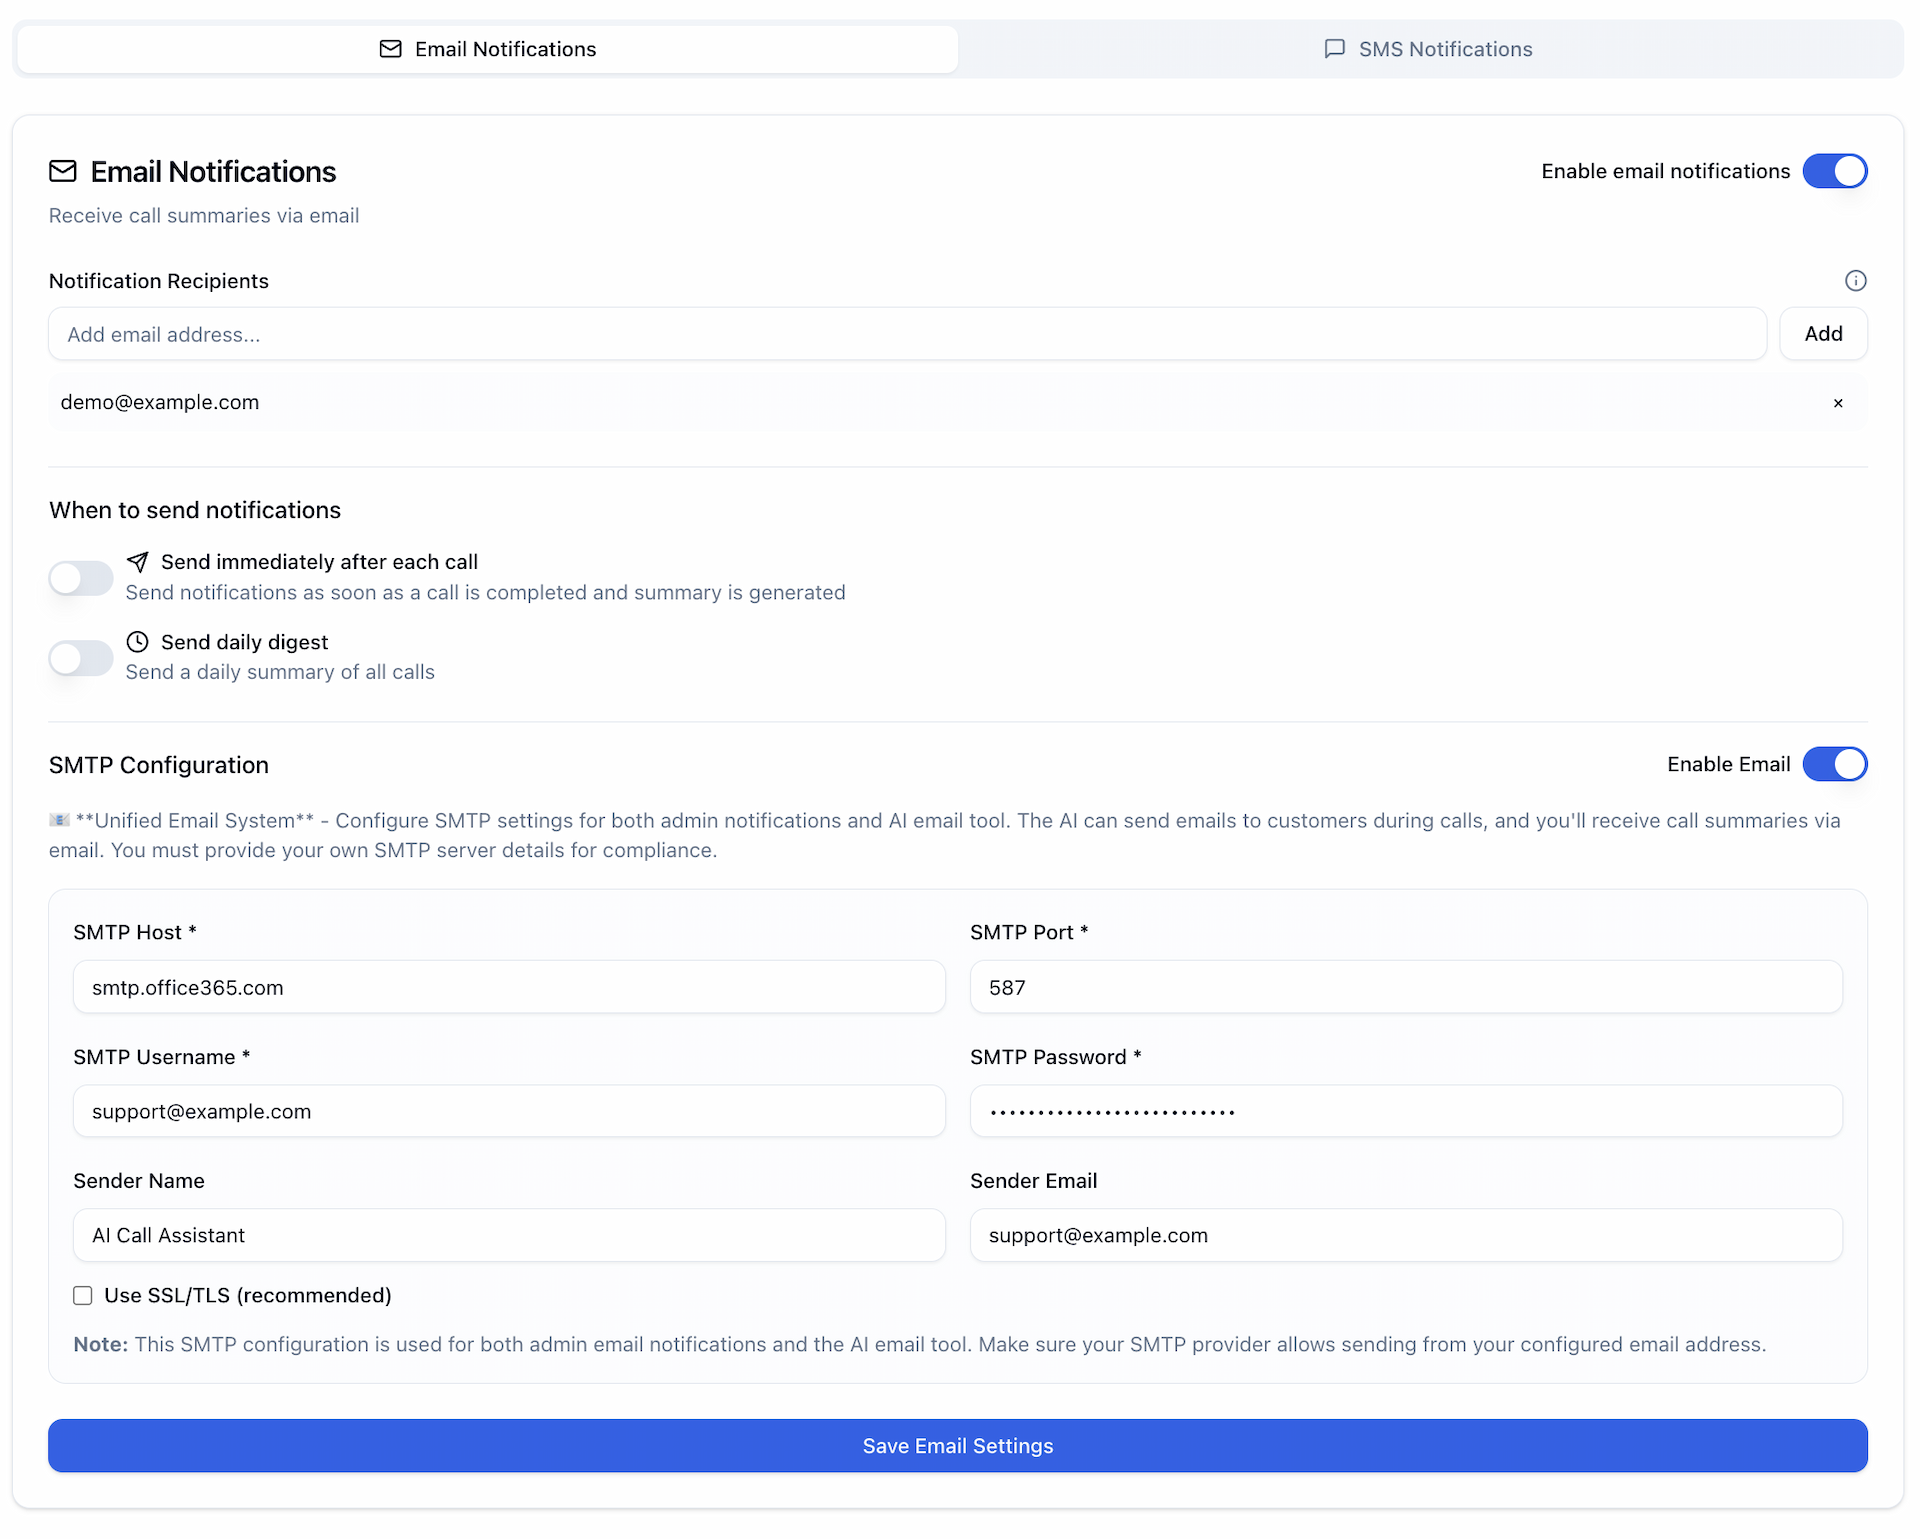Click the Add button for recipients
The width and height of the screenshot is (1920, 1539).
point(1823,333)
